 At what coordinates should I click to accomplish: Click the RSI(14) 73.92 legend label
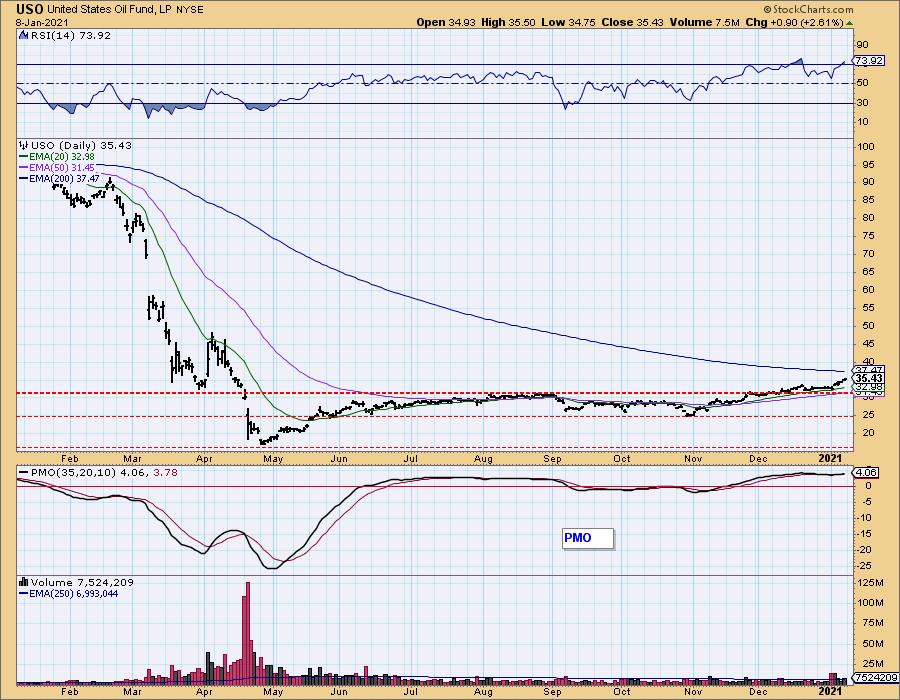pos(70,35)
